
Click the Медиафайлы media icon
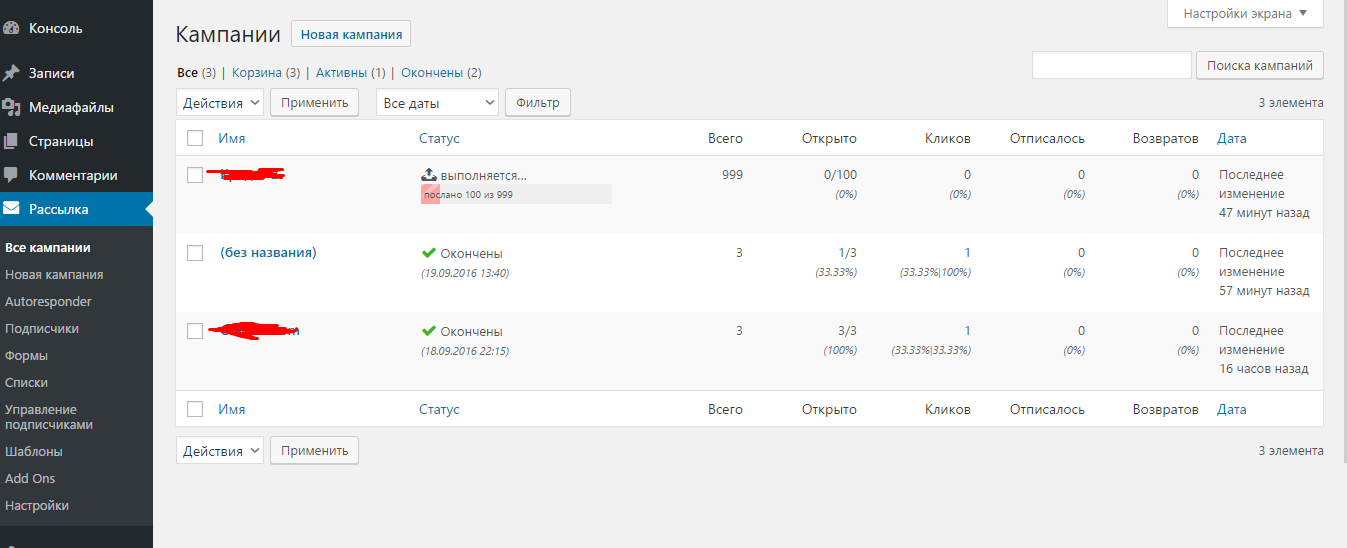(12, 107)
